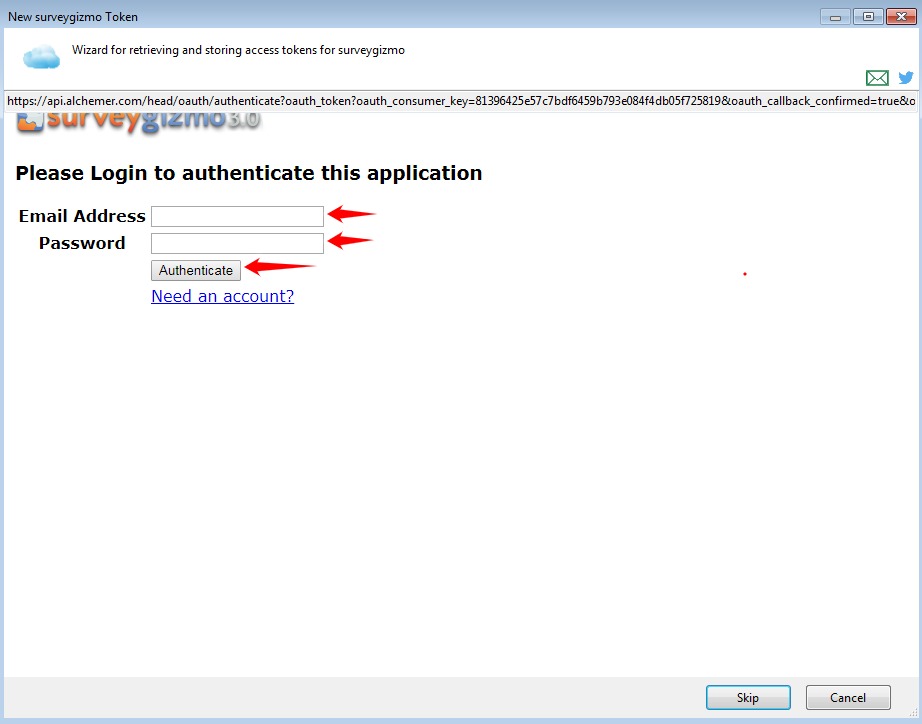Click the blue cloud wizard icon
The width and height of the screenshot is (922, 724).
point(41,56)
